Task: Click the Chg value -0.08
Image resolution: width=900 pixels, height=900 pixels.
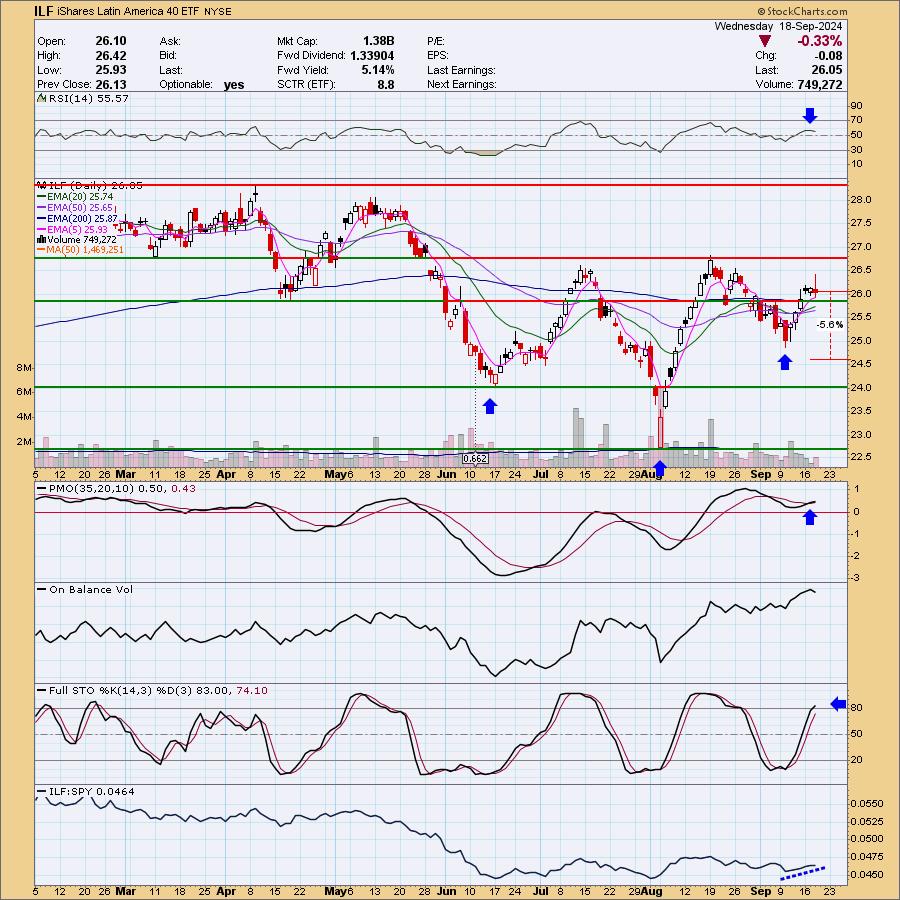Action: point(827,56)
